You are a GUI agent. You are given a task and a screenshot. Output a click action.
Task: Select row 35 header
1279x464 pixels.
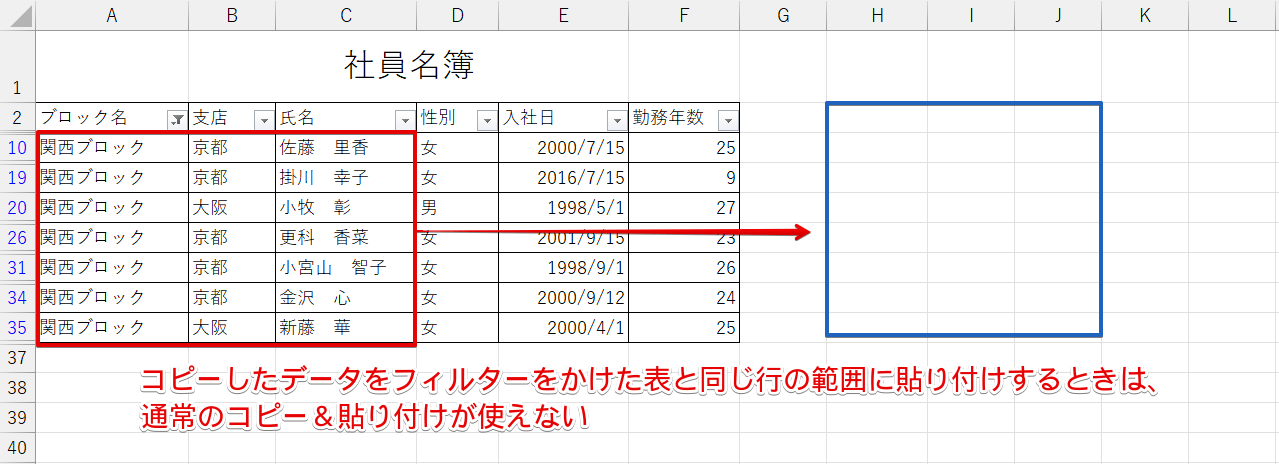point(17,327)
